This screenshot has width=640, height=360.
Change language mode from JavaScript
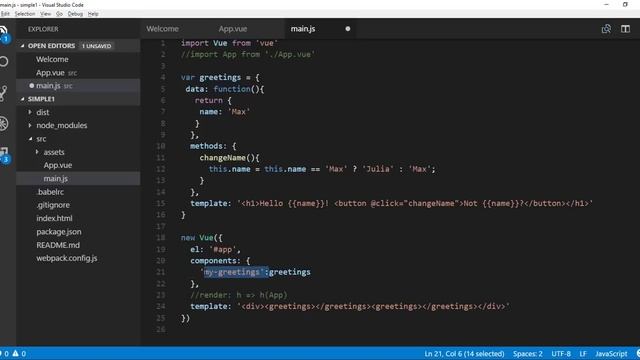click(x=611, y=353)
